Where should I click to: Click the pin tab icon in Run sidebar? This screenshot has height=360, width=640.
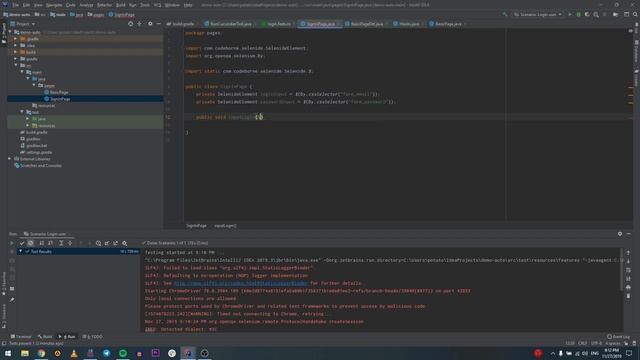pos(12,300)
